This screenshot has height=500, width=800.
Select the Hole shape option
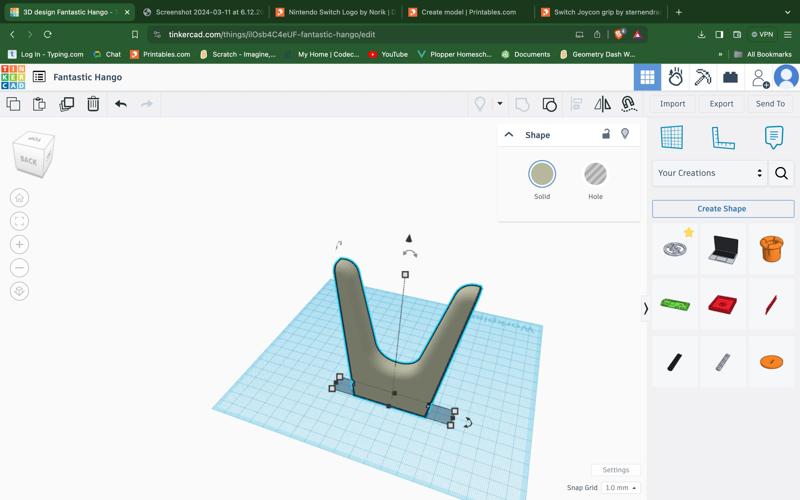[x=595, y=174]
